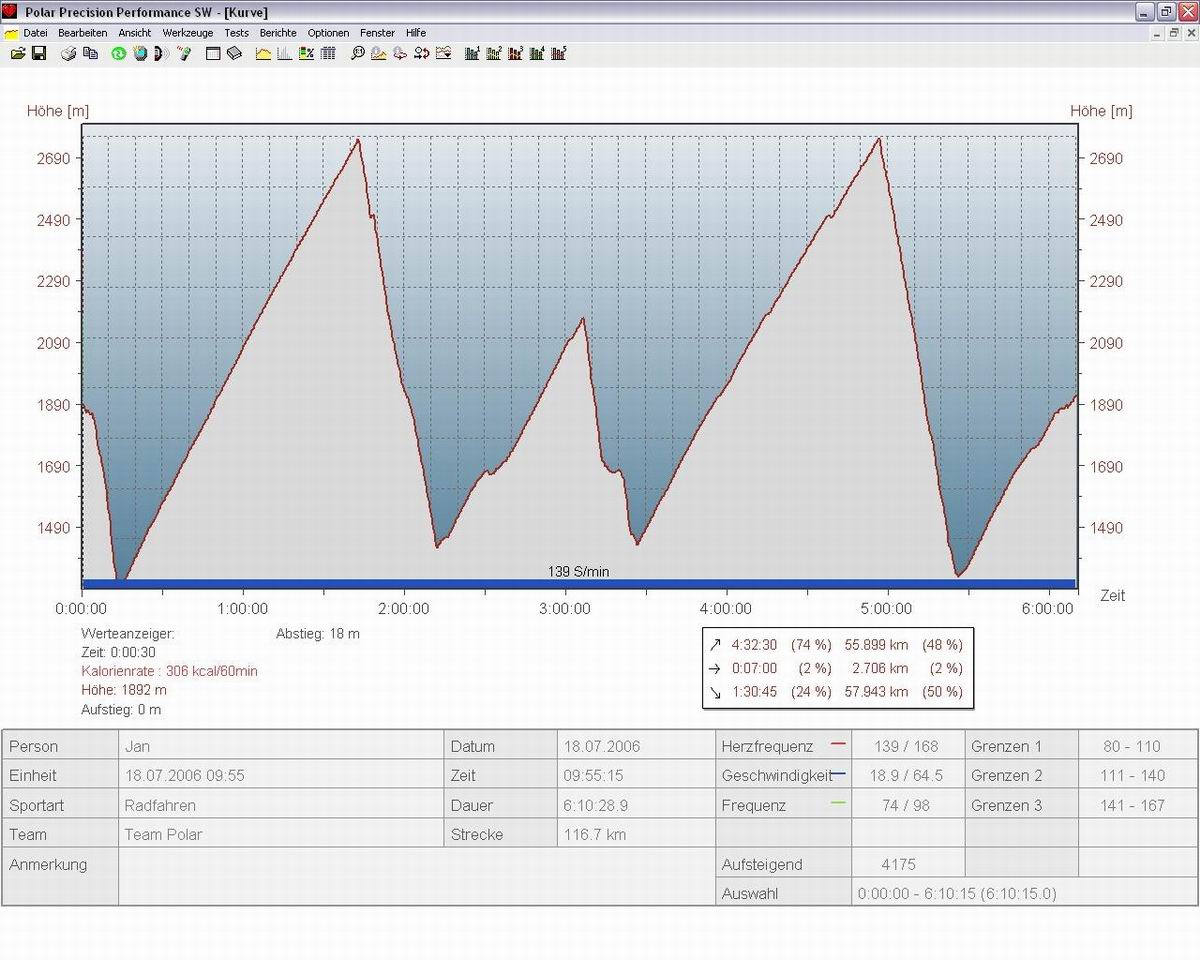Open the Hilfe menu
Image resolution: width=1200 pixels, height=960 pixels.
click(x=416, y=33)
